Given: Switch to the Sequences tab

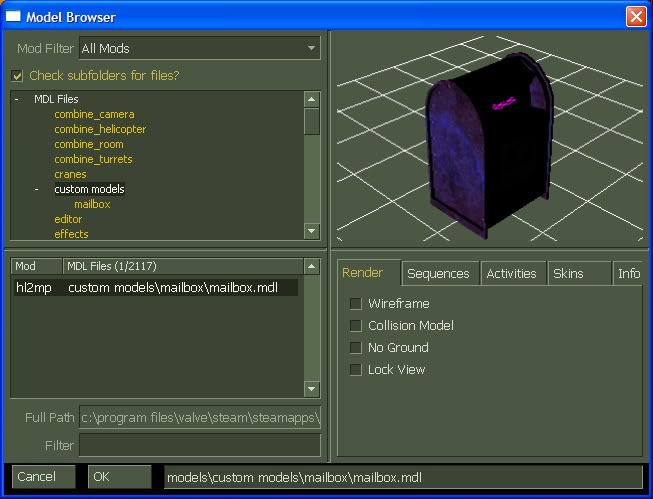Looking at the screenshot, I should coord(440,274).
